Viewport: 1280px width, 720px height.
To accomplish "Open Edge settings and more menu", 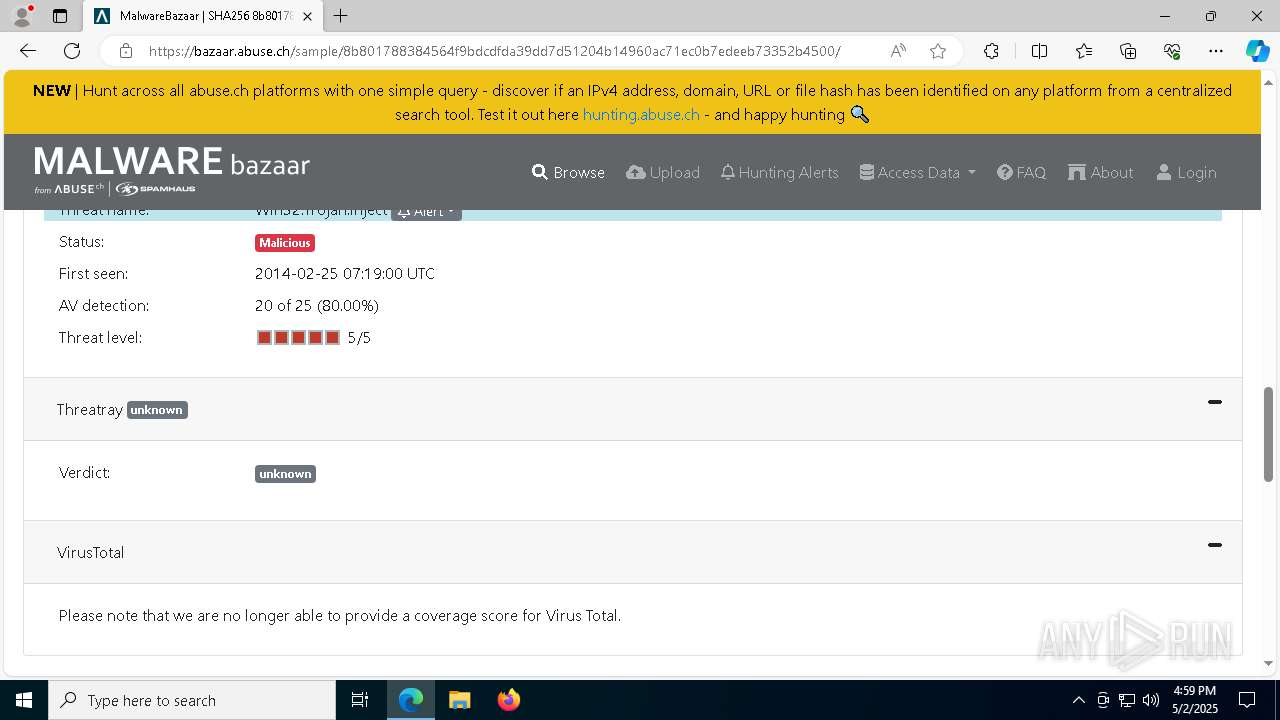I will [1216, 51].
